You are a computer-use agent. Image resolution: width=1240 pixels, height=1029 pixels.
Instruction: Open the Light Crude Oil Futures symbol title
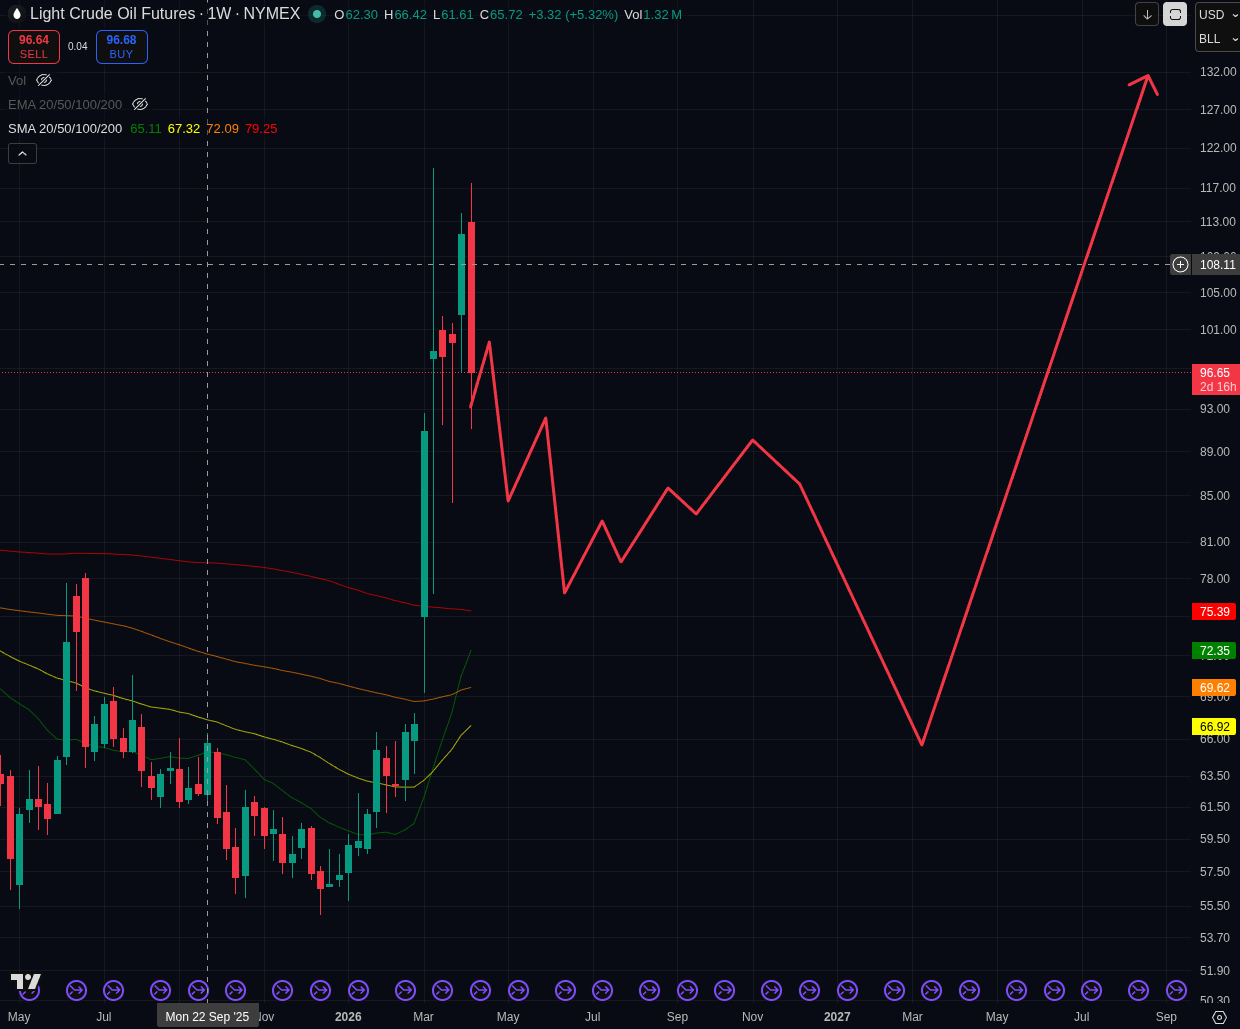pyautogui.click(x=165, y=14)
